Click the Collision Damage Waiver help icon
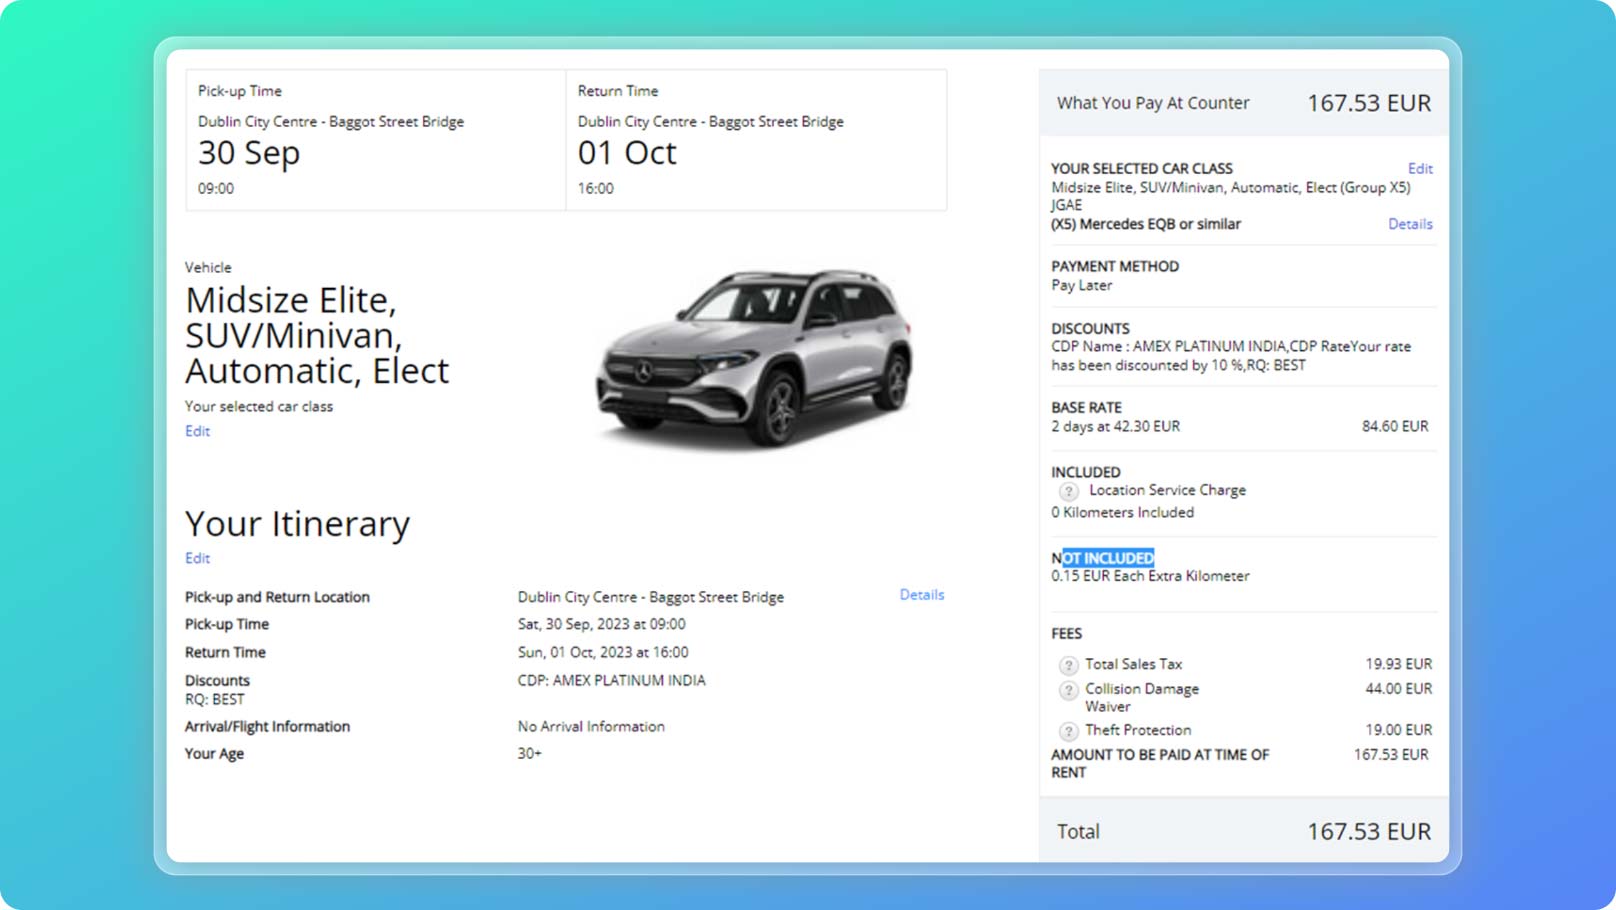This screenshot has width=1616, height=910. tap(1068, 690)
